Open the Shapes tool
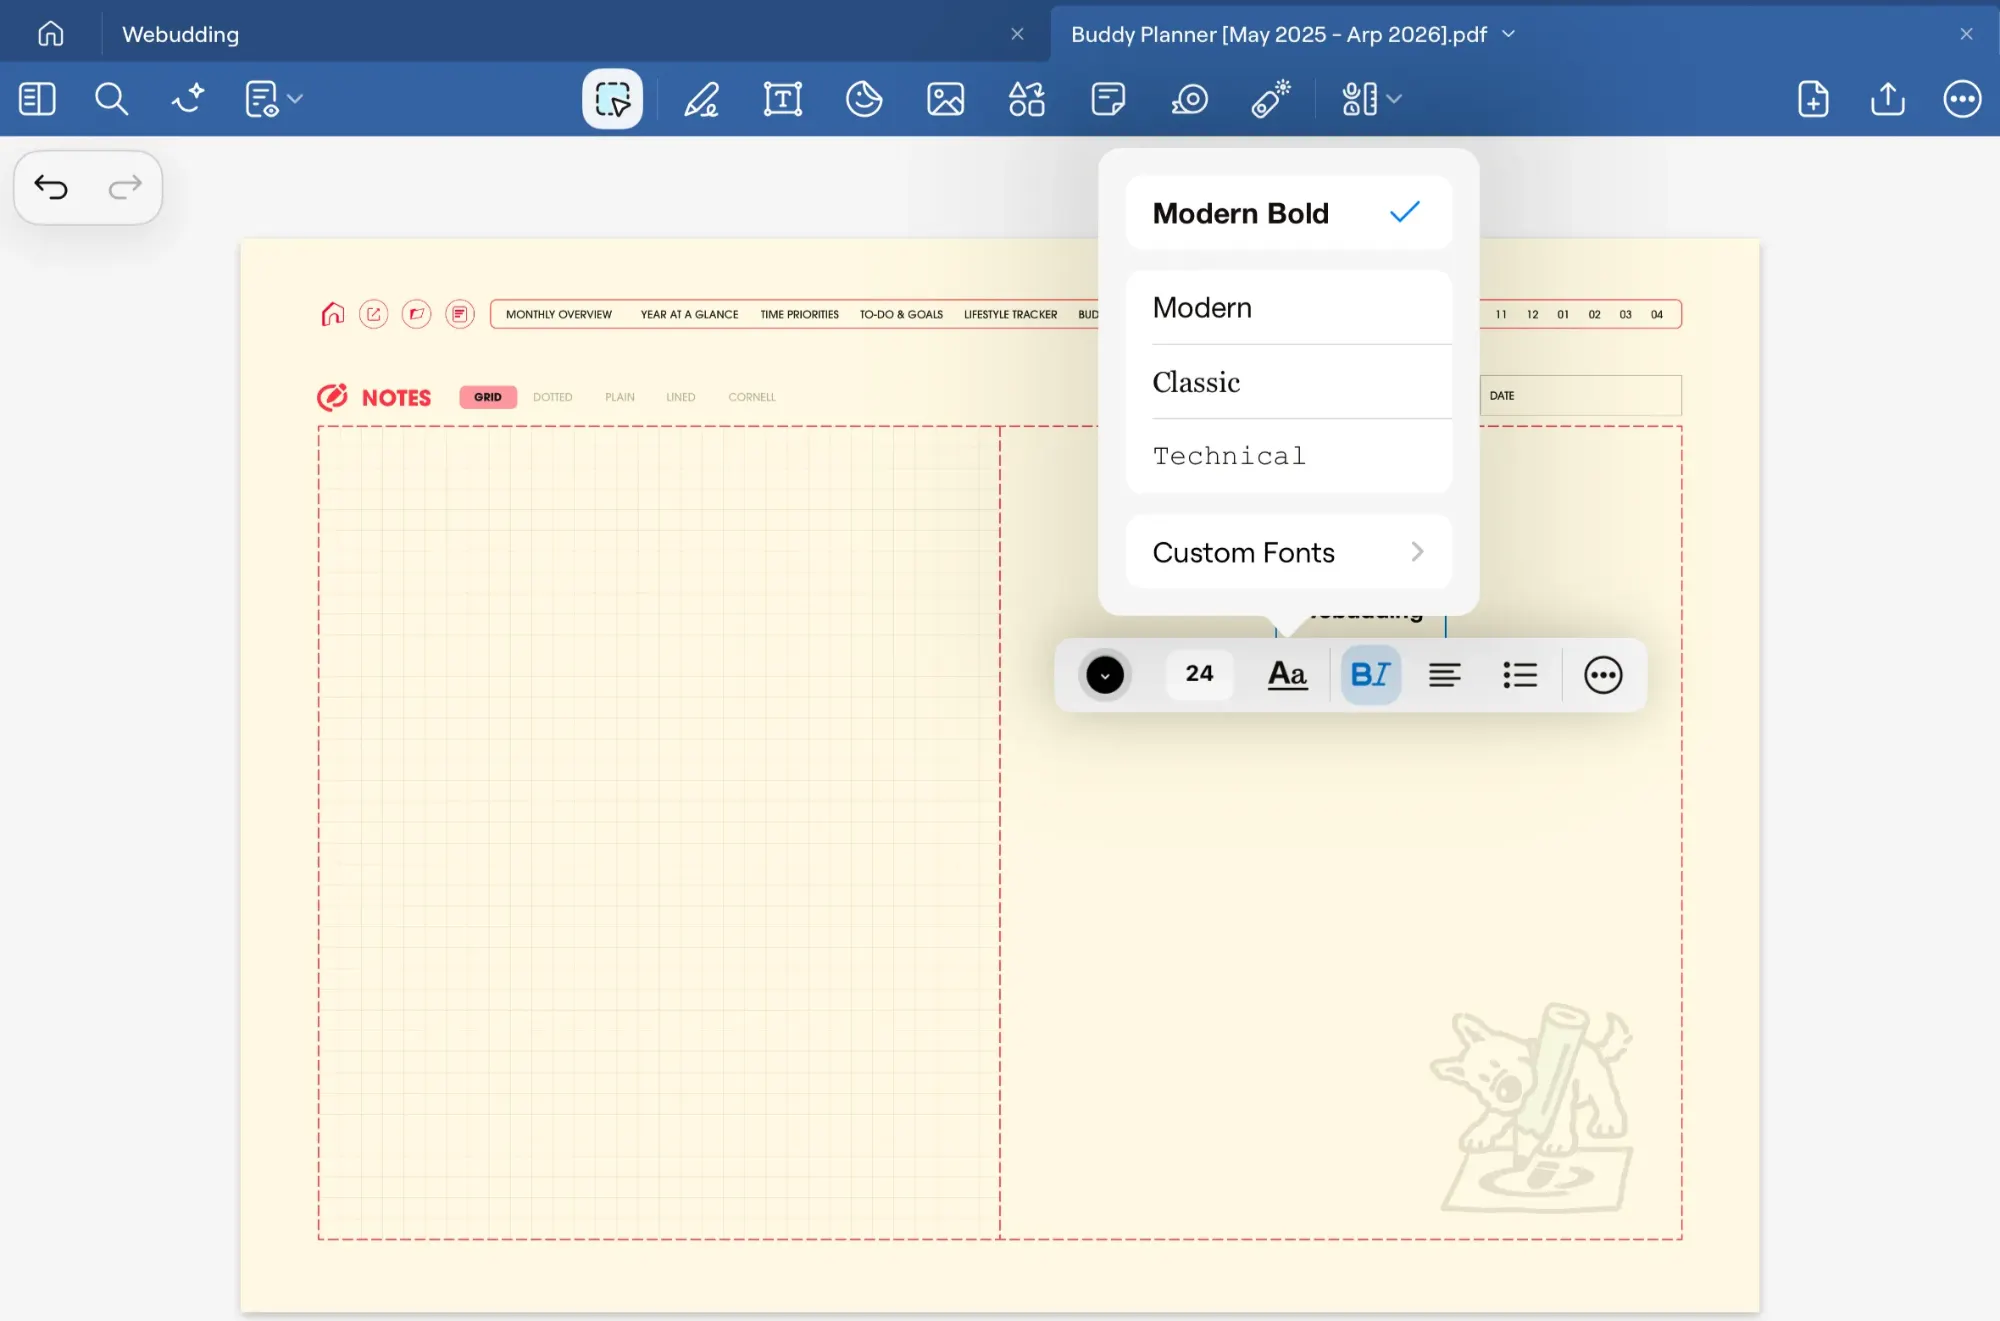 (1026, 99)
